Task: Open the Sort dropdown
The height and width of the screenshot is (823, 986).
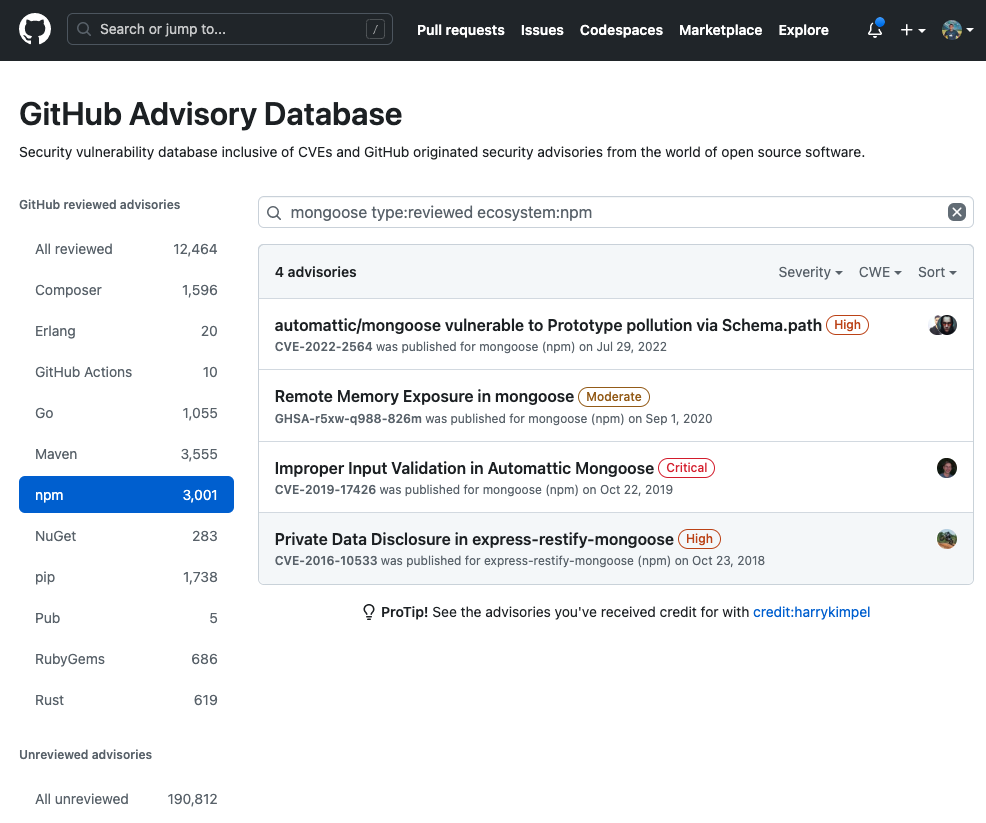Action: (936, 272)
